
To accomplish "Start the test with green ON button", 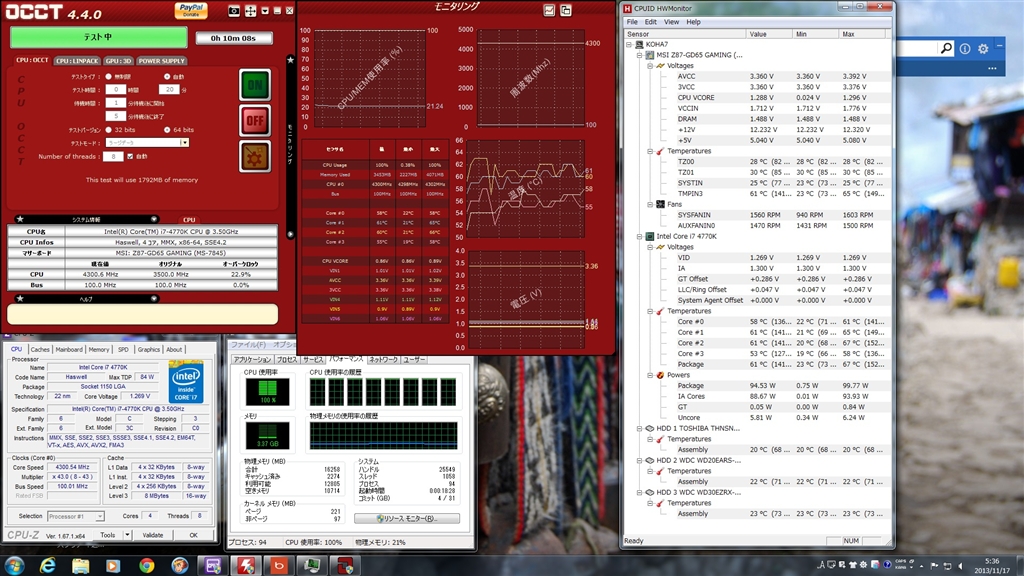I will pos(255,85).
